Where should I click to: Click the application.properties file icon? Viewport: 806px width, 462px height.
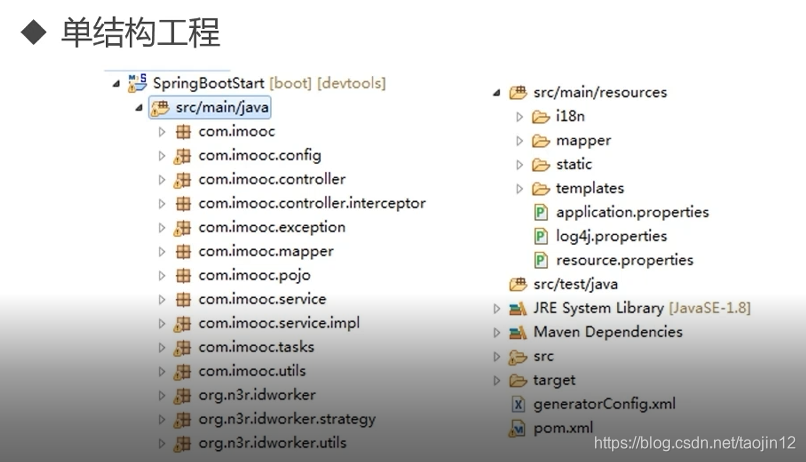tap(540, 212)
